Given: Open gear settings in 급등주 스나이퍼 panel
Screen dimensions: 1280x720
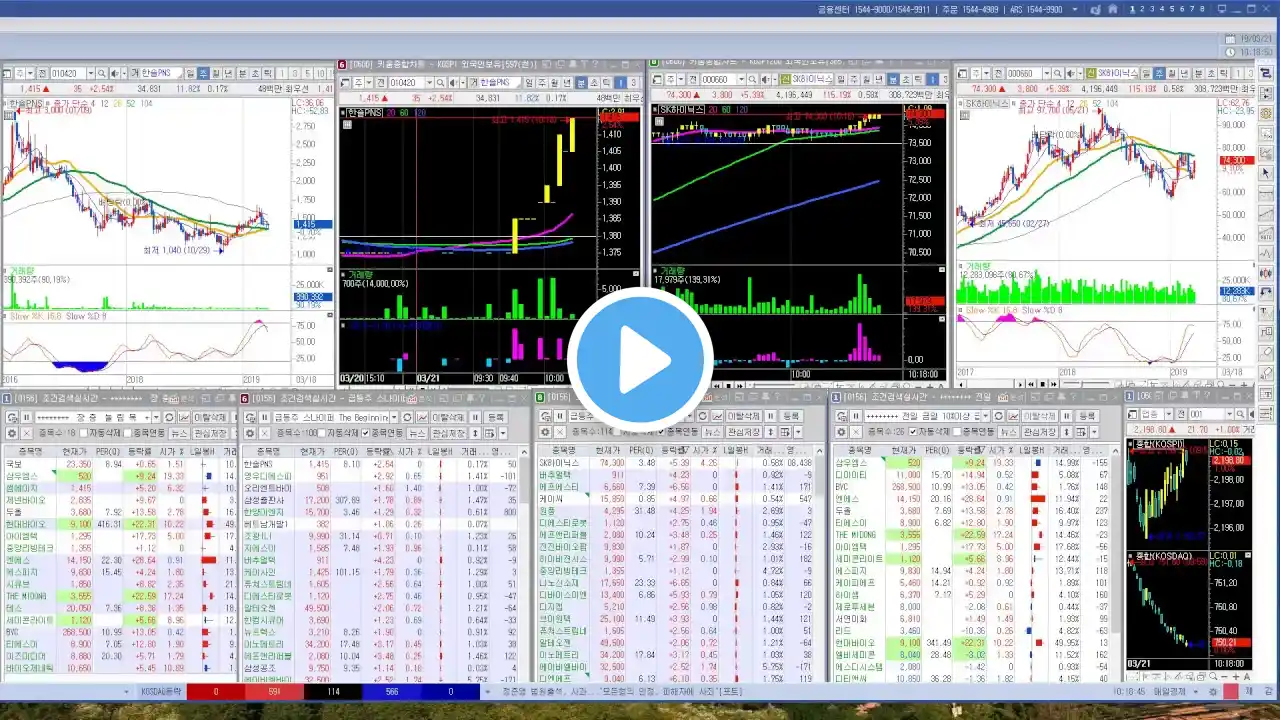Looking at the screenshot, I should (x=250, y=432).
